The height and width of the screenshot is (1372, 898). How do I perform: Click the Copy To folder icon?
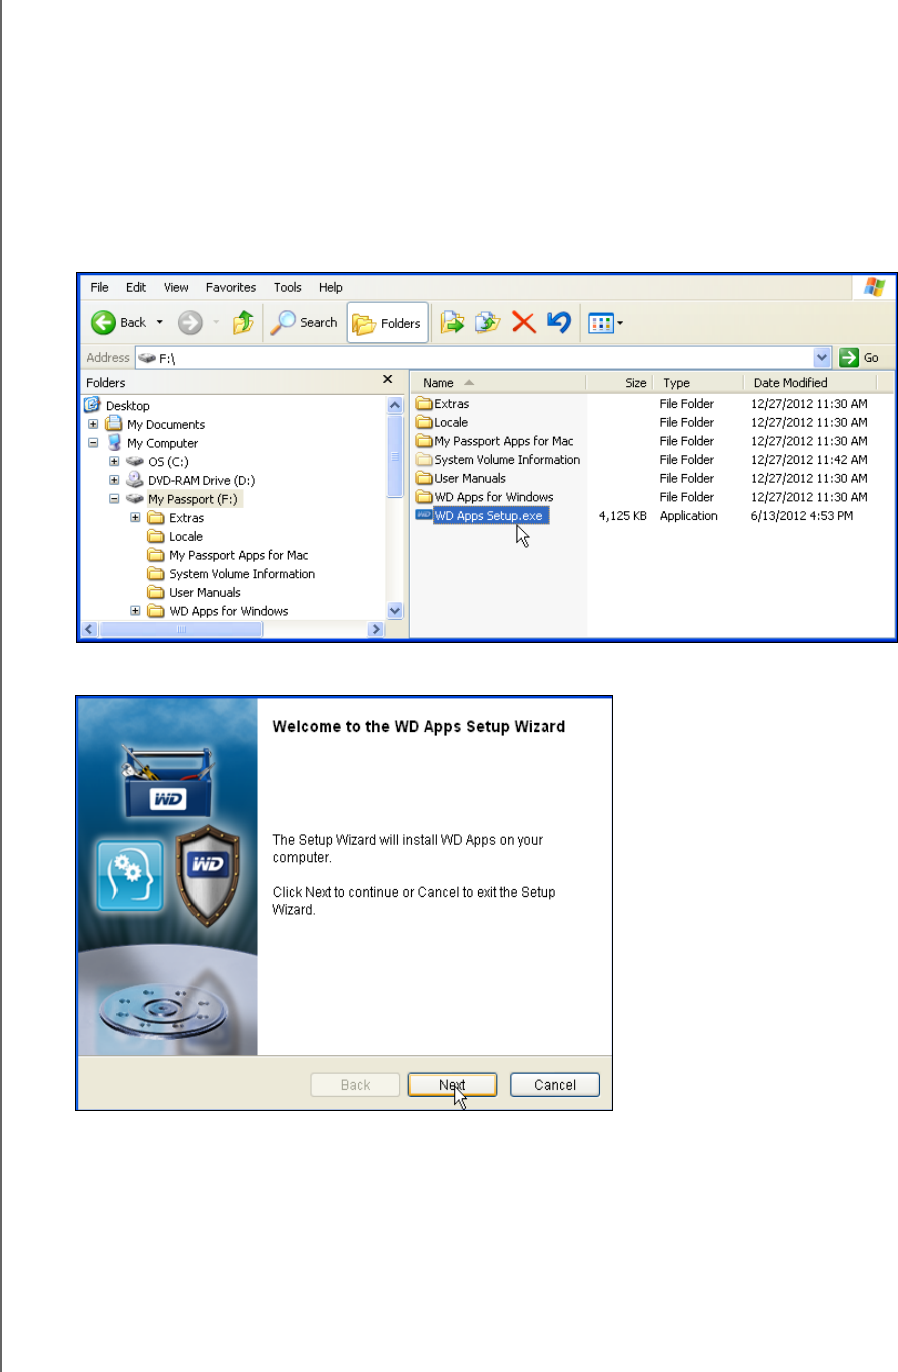(x=487, y=323)
